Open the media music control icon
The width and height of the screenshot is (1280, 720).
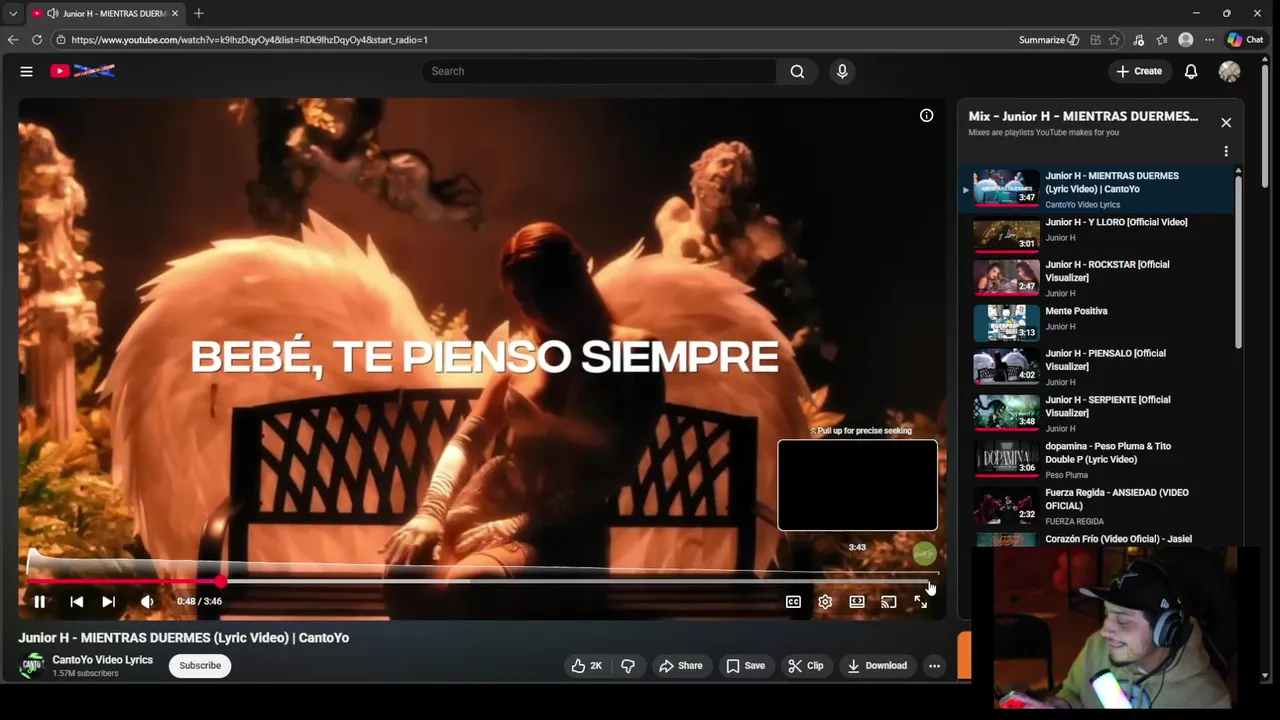click(x=1139, y=40)
